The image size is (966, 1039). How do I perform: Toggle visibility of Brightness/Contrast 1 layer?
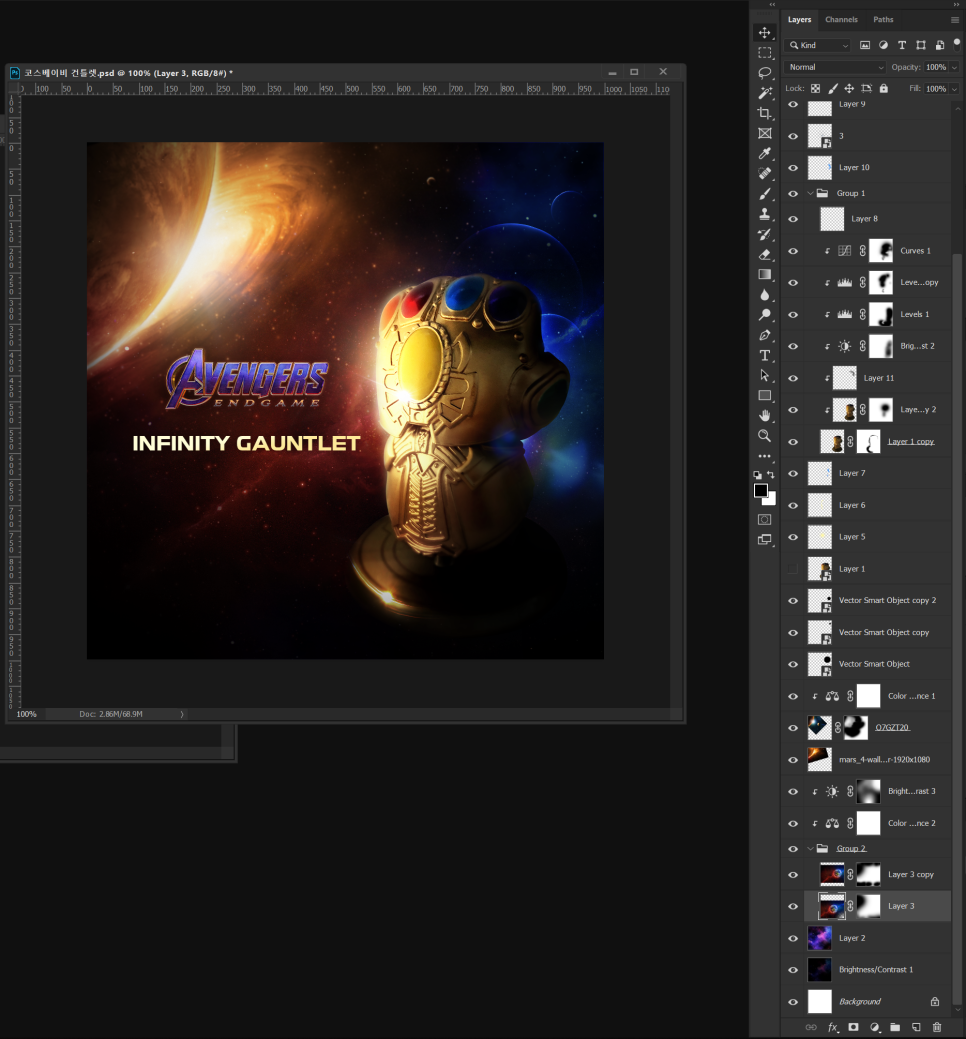point(793,970)
